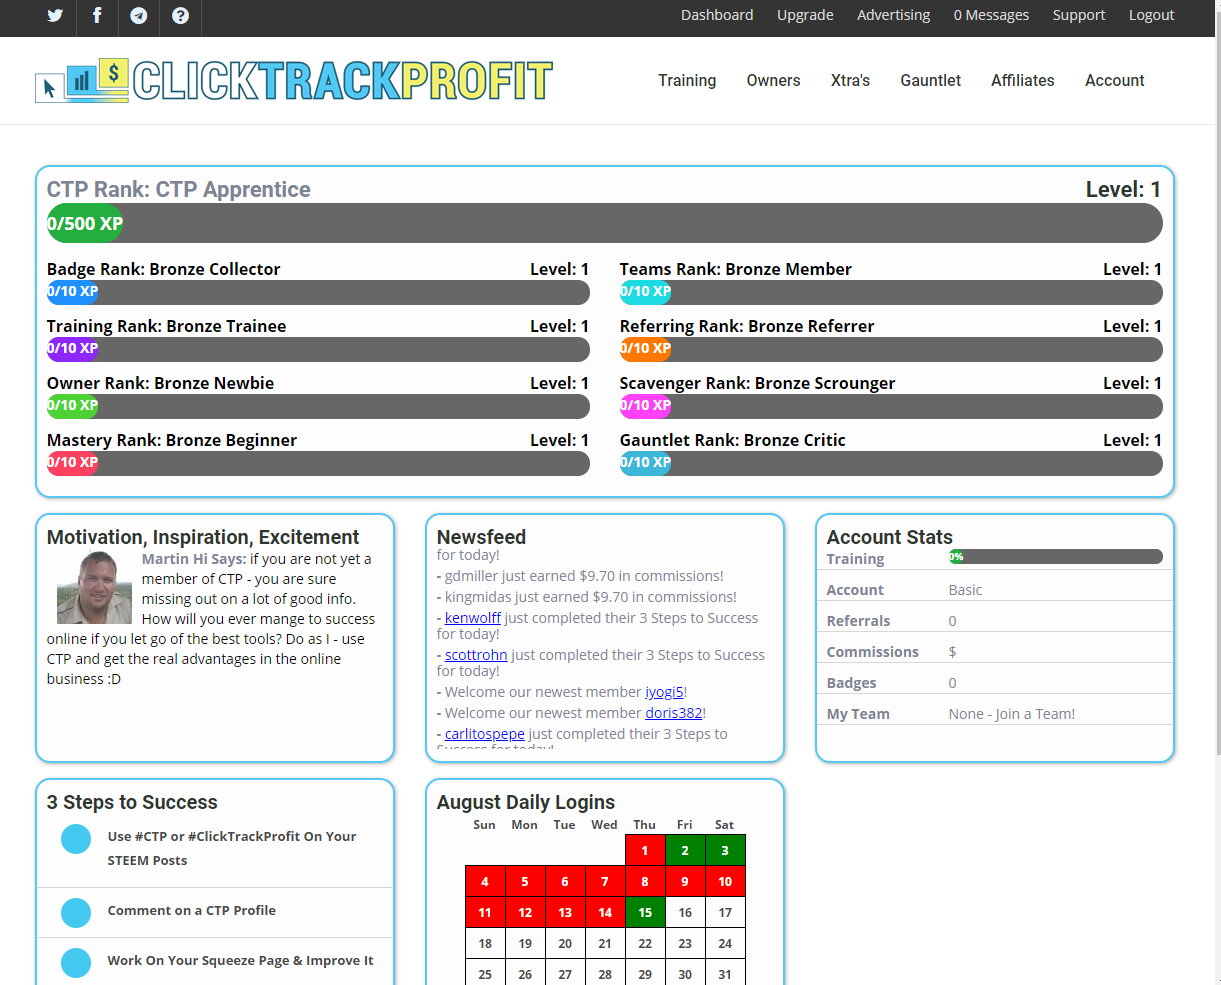
Task: Click 'gdmiller just earned $9.70' newsfeed line
Action: [580, 576]
